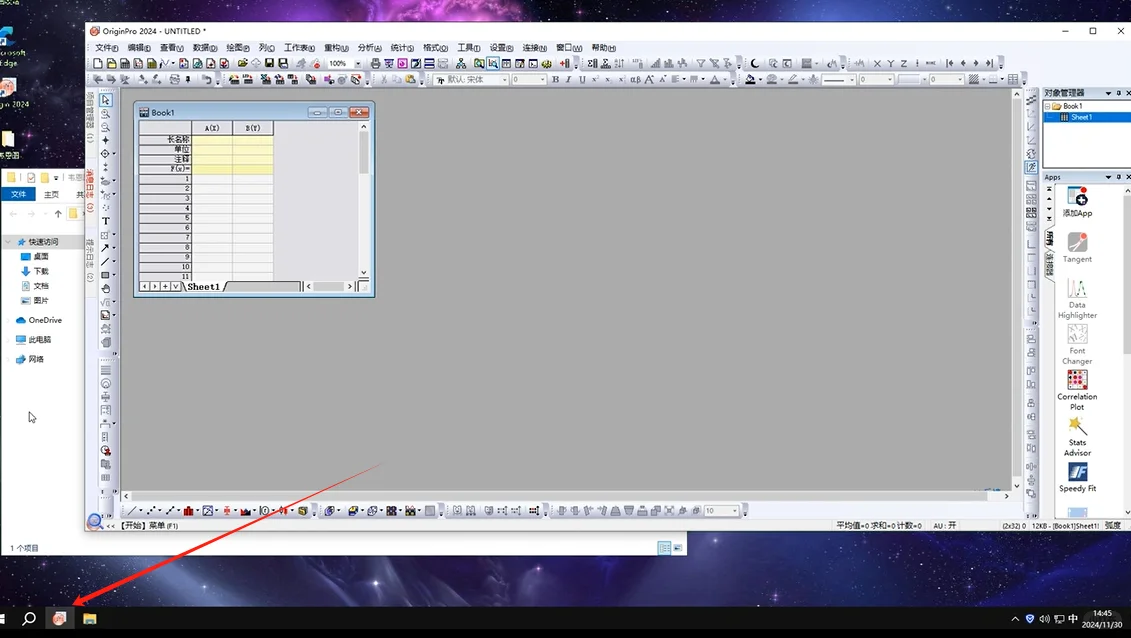Image resolution: width=1131 pixels, height=638 pixels.
Task: Set column as Y using the Y icon
Action: [891, 63]
